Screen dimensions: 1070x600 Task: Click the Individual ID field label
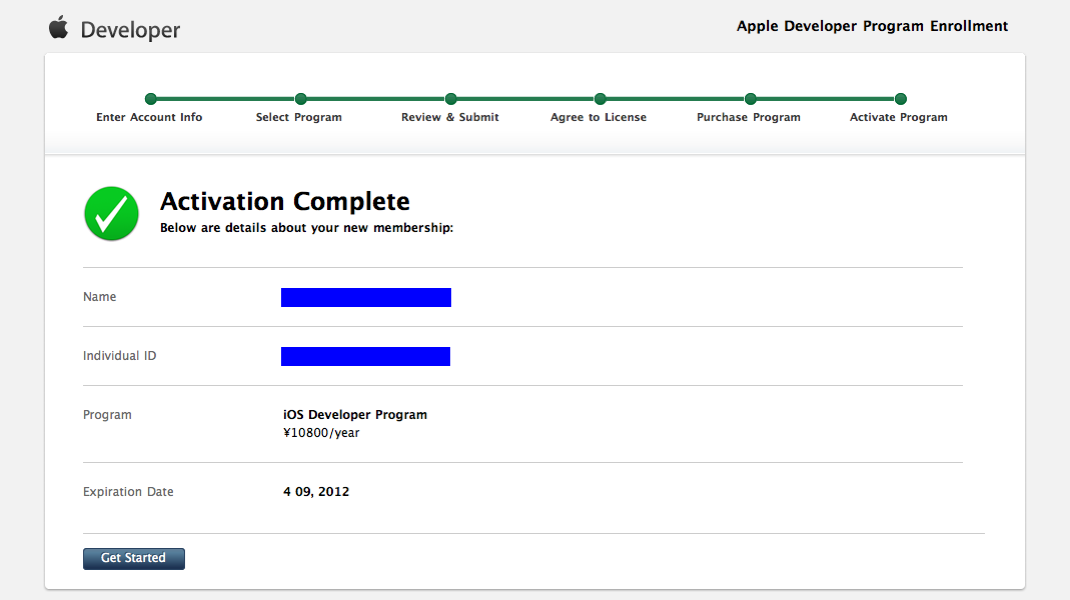(119, 356)
